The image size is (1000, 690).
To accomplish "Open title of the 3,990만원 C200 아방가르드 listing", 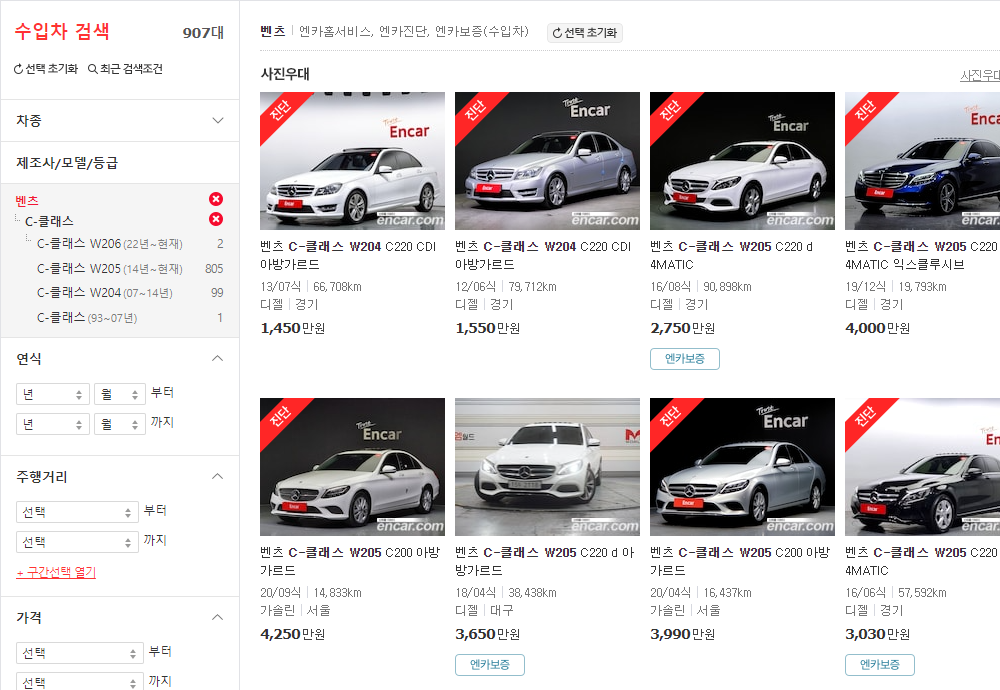I will 740,561.
